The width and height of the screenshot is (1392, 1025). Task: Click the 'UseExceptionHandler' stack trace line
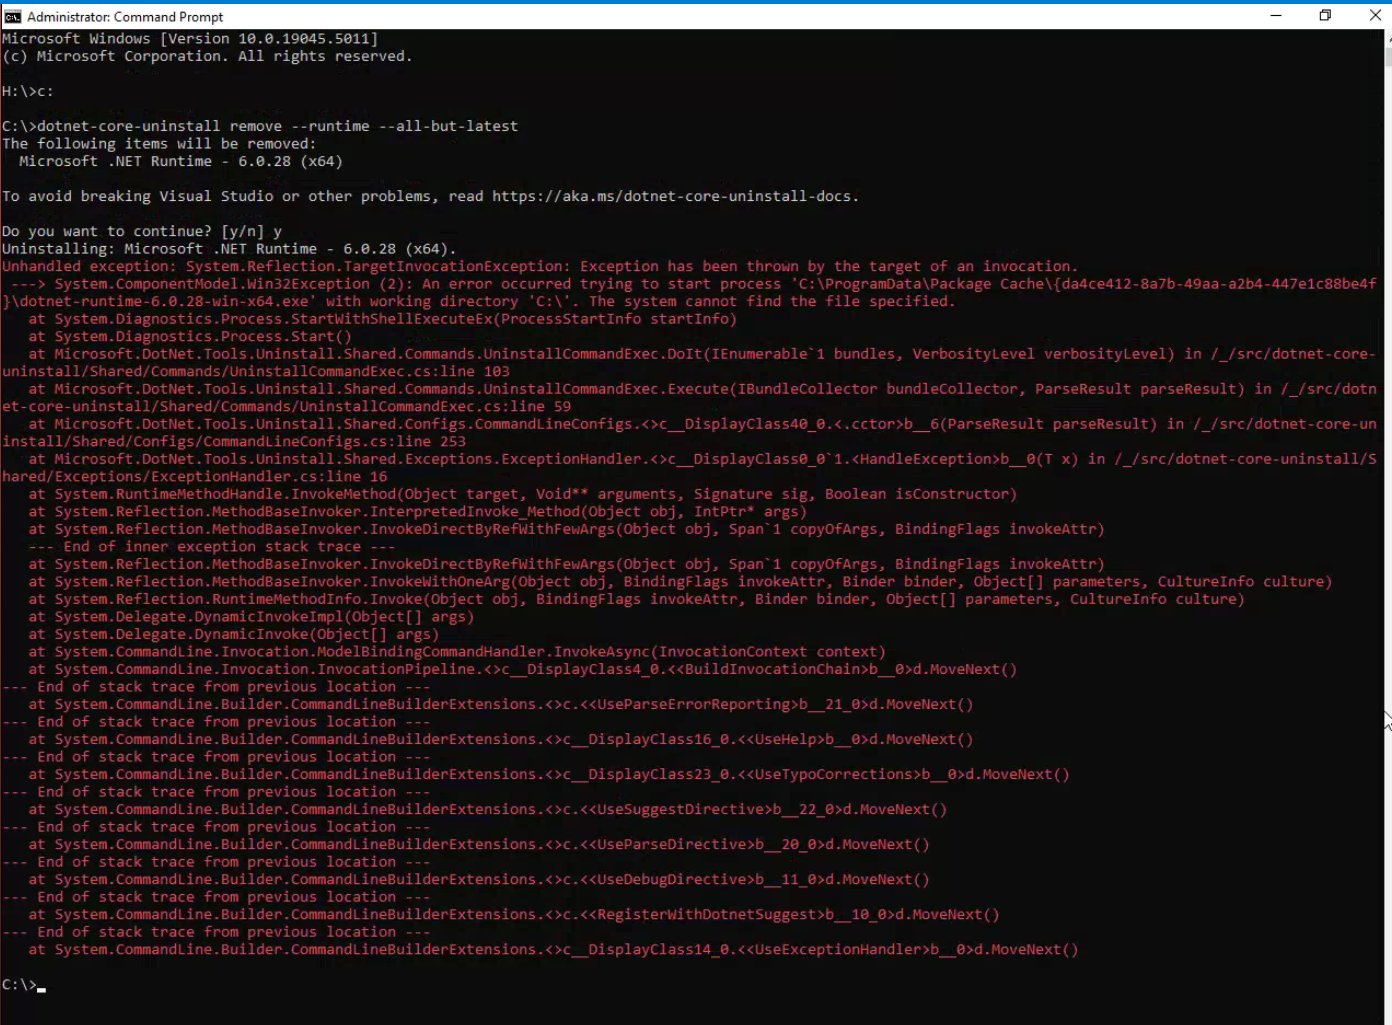[x=553, y=949]
